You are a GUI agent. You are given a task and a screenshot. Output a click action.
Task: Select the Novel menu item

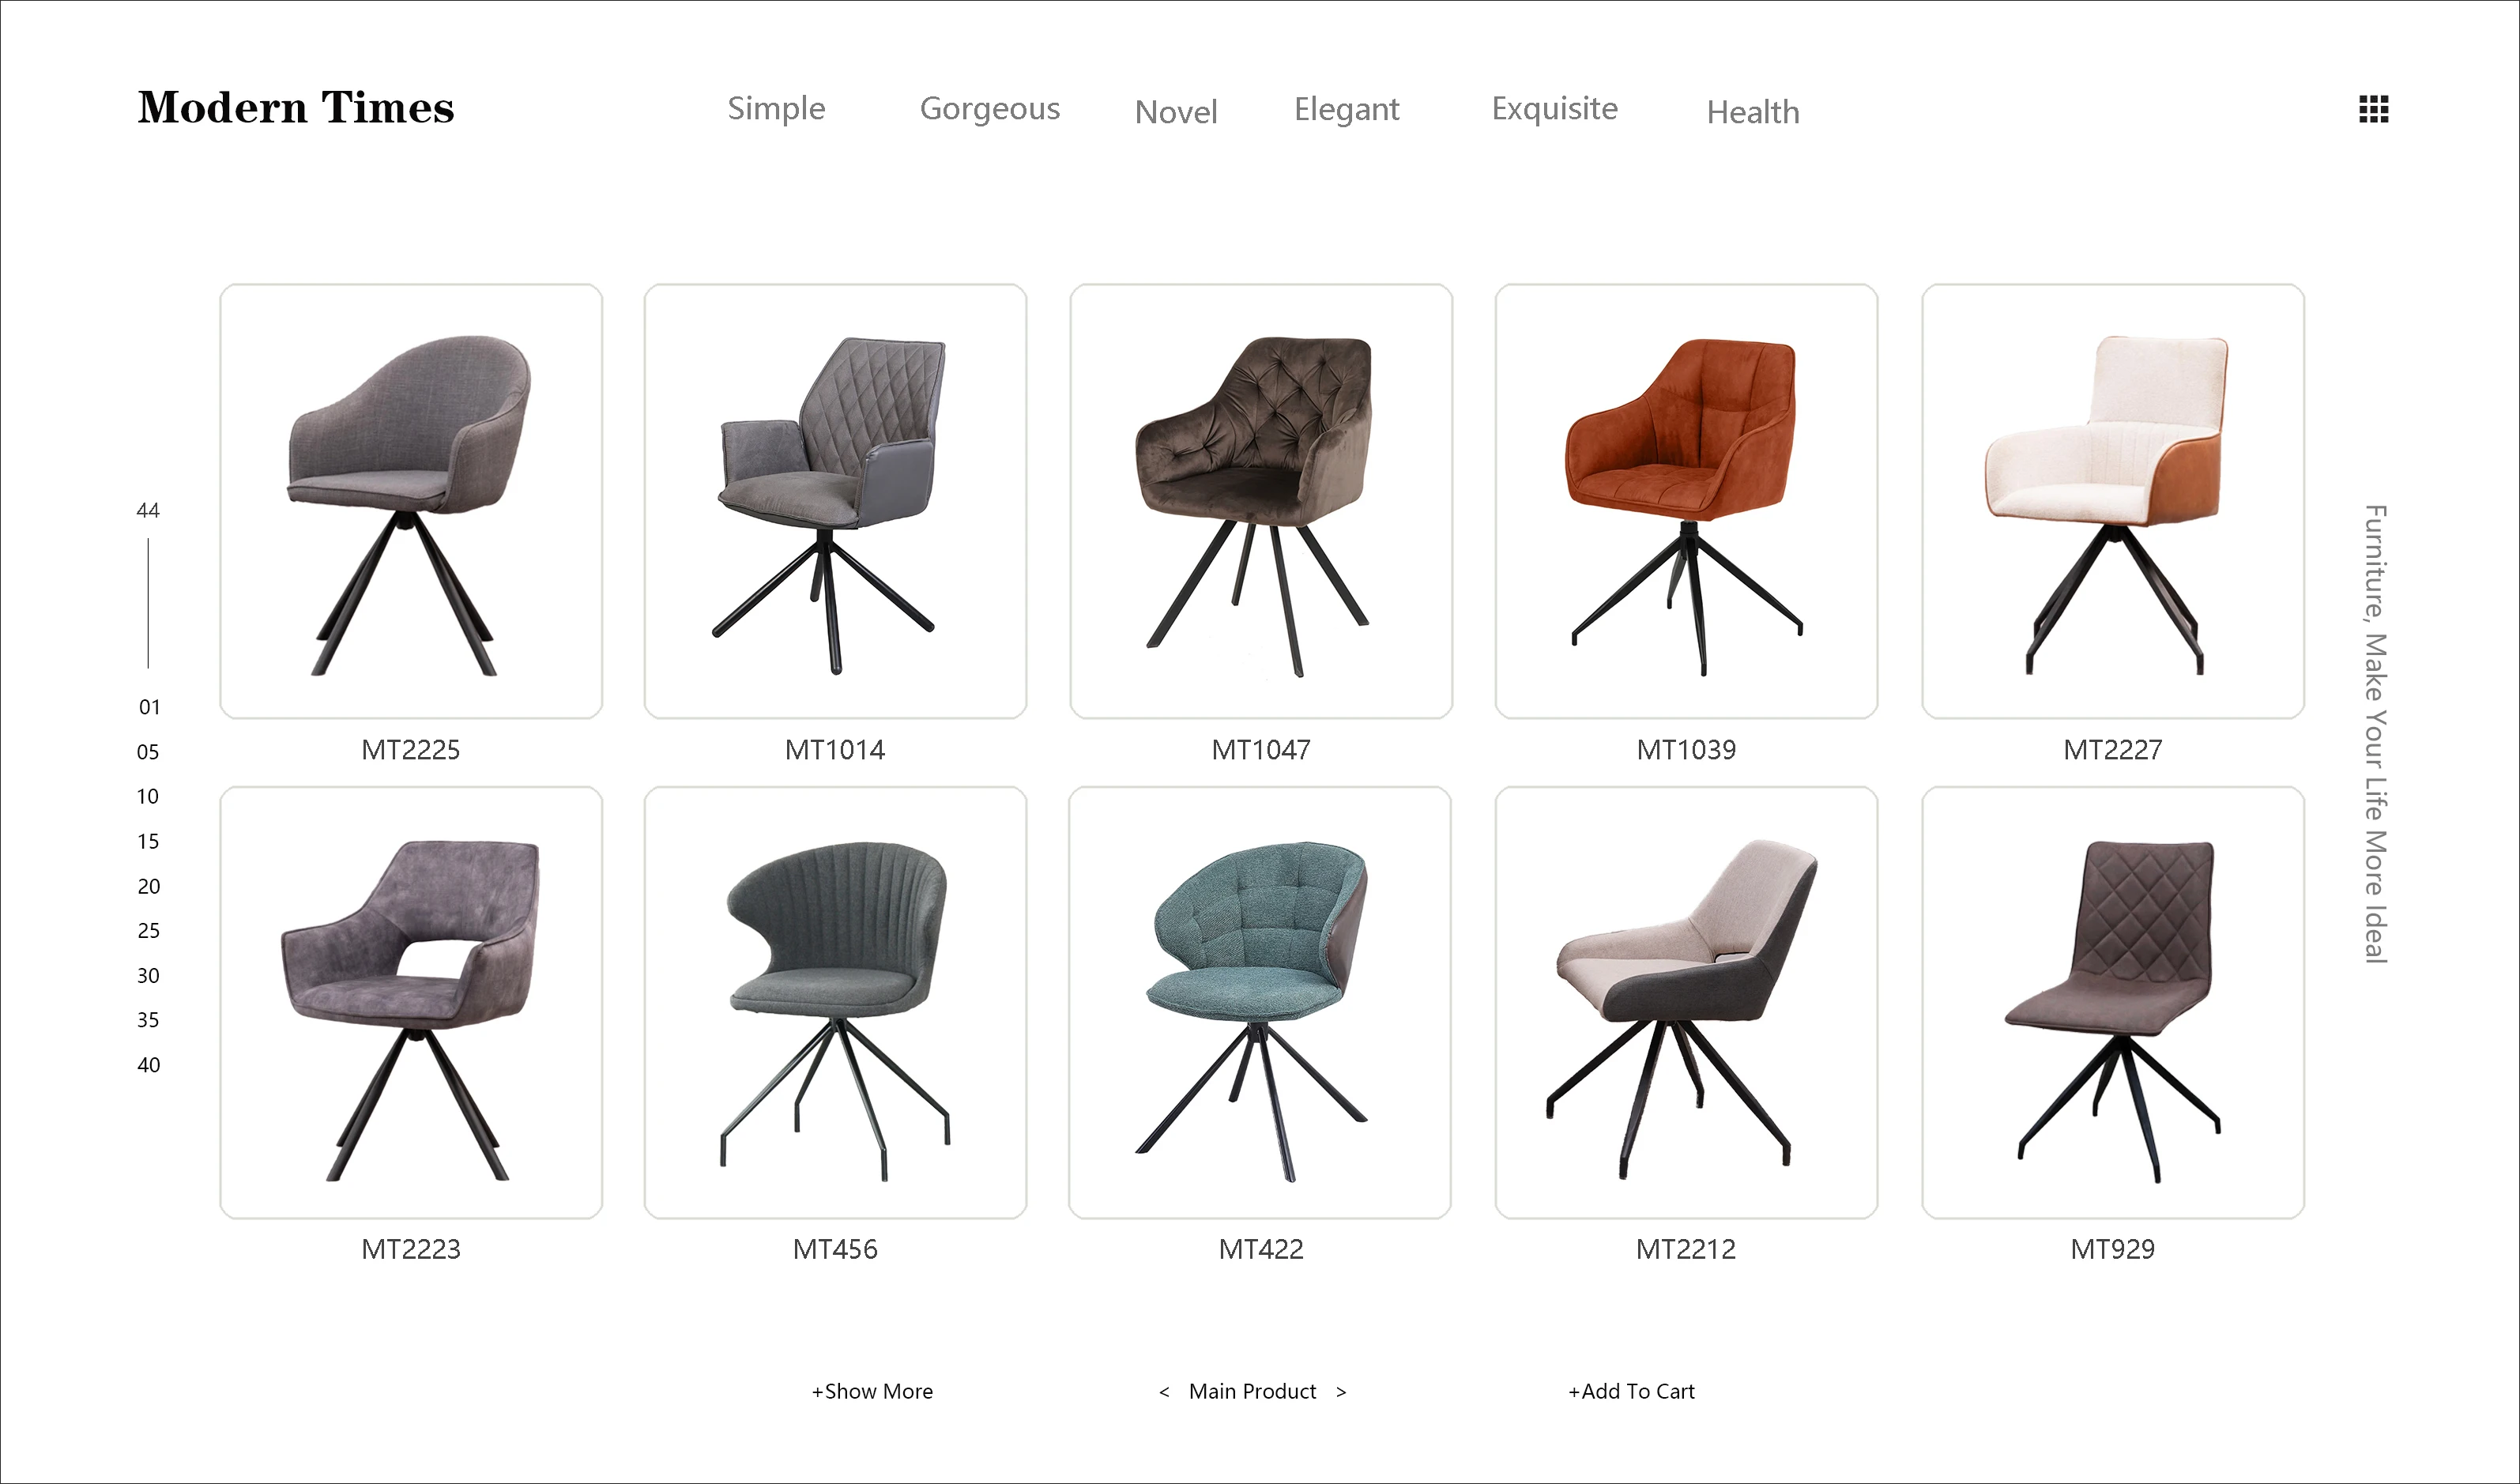tap(1176, 112)
